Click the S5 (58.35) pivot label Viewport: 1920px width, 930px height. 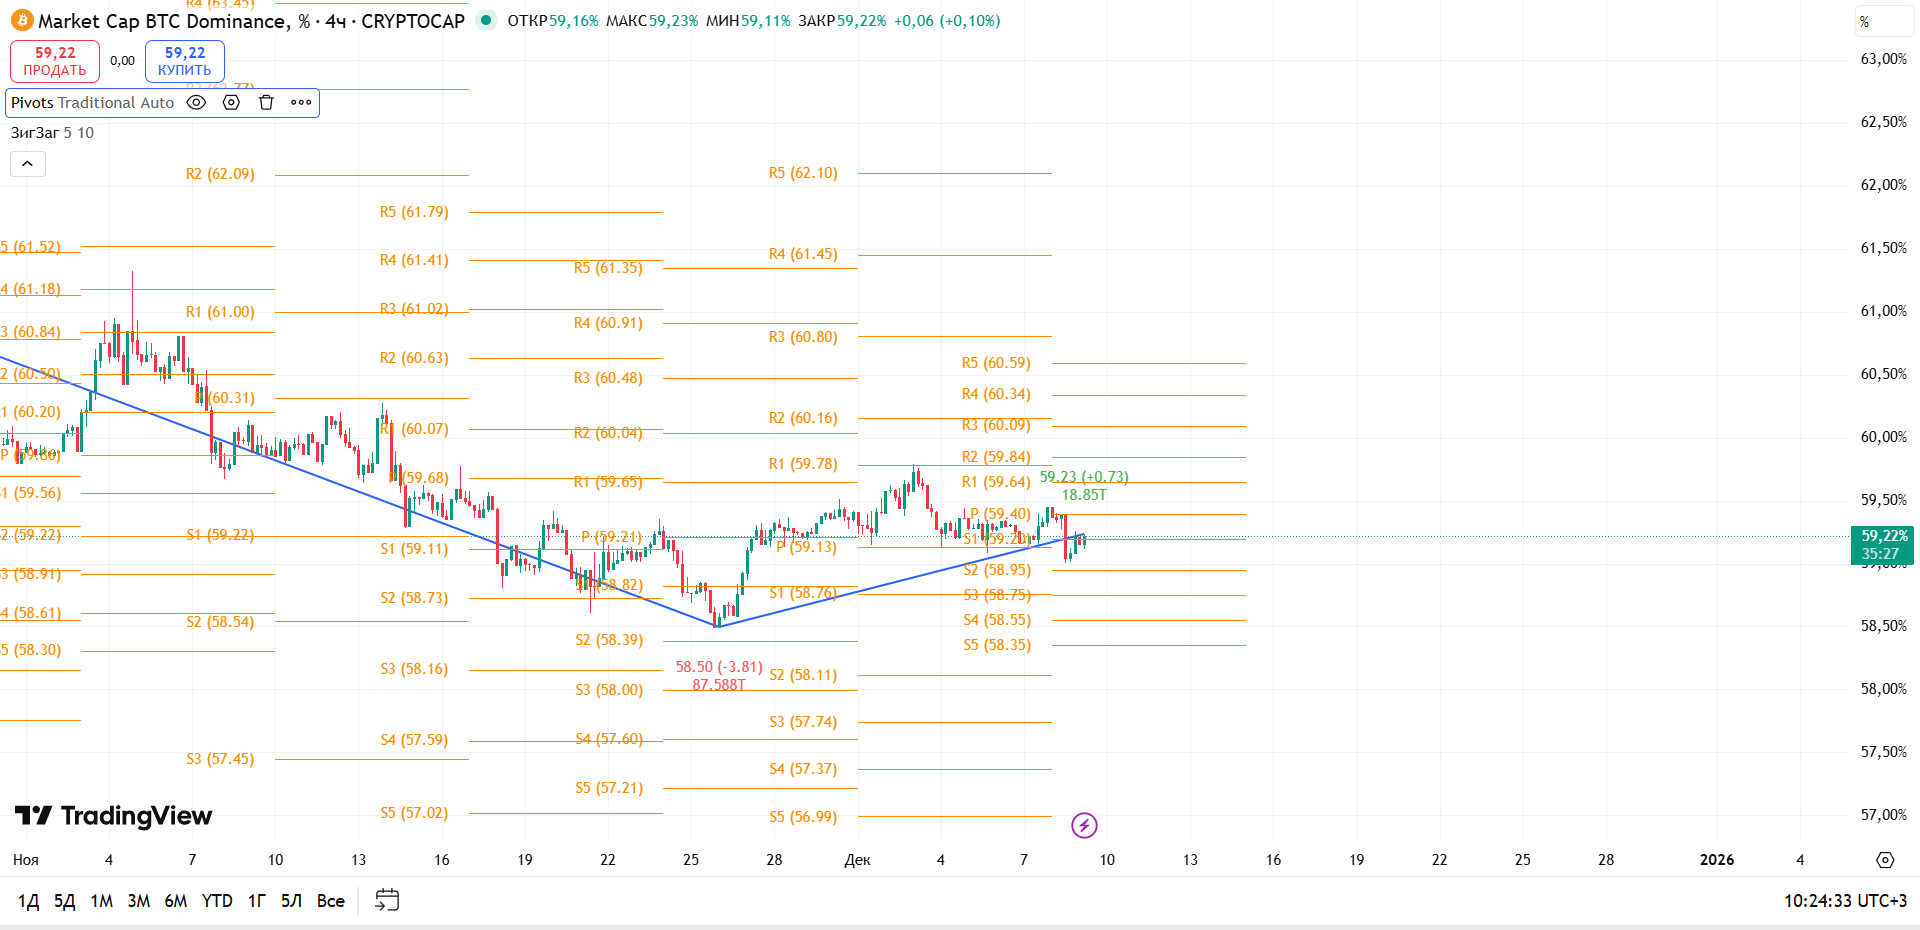(x=997, y=645)
